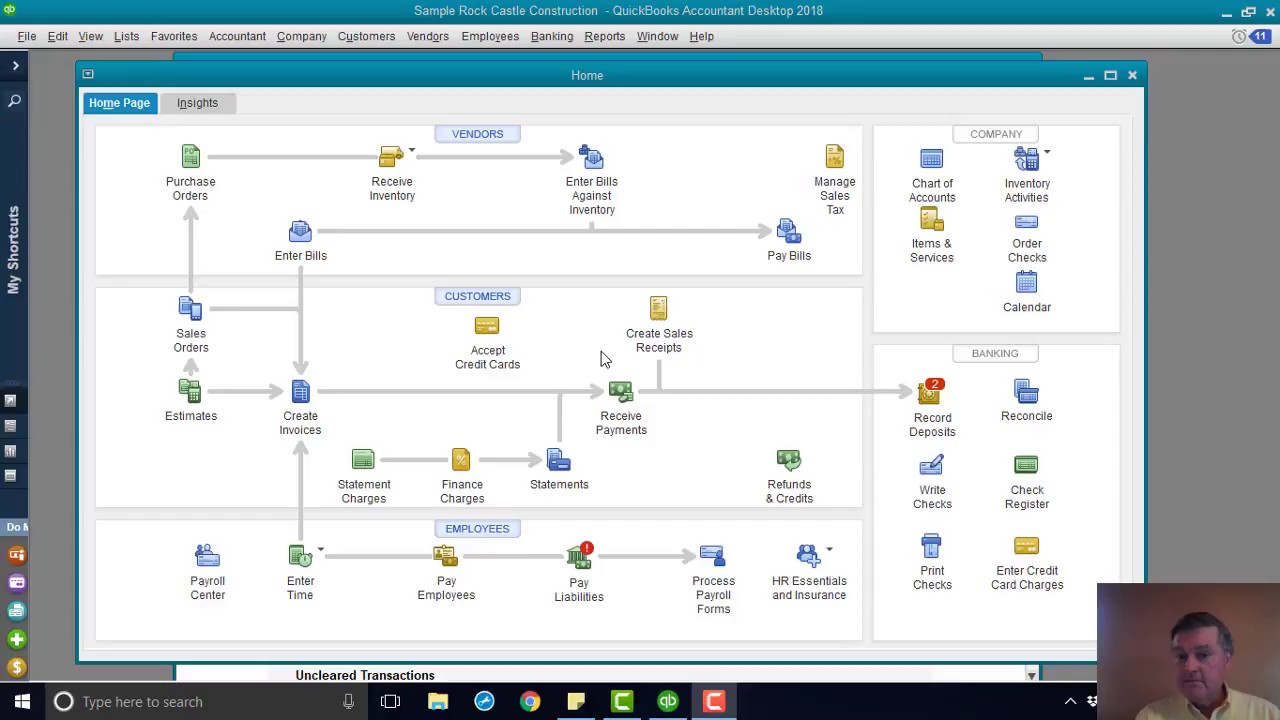1280x720 pixels.
Task: Open Purchase Orders icon
Action: tap(190, 157)
